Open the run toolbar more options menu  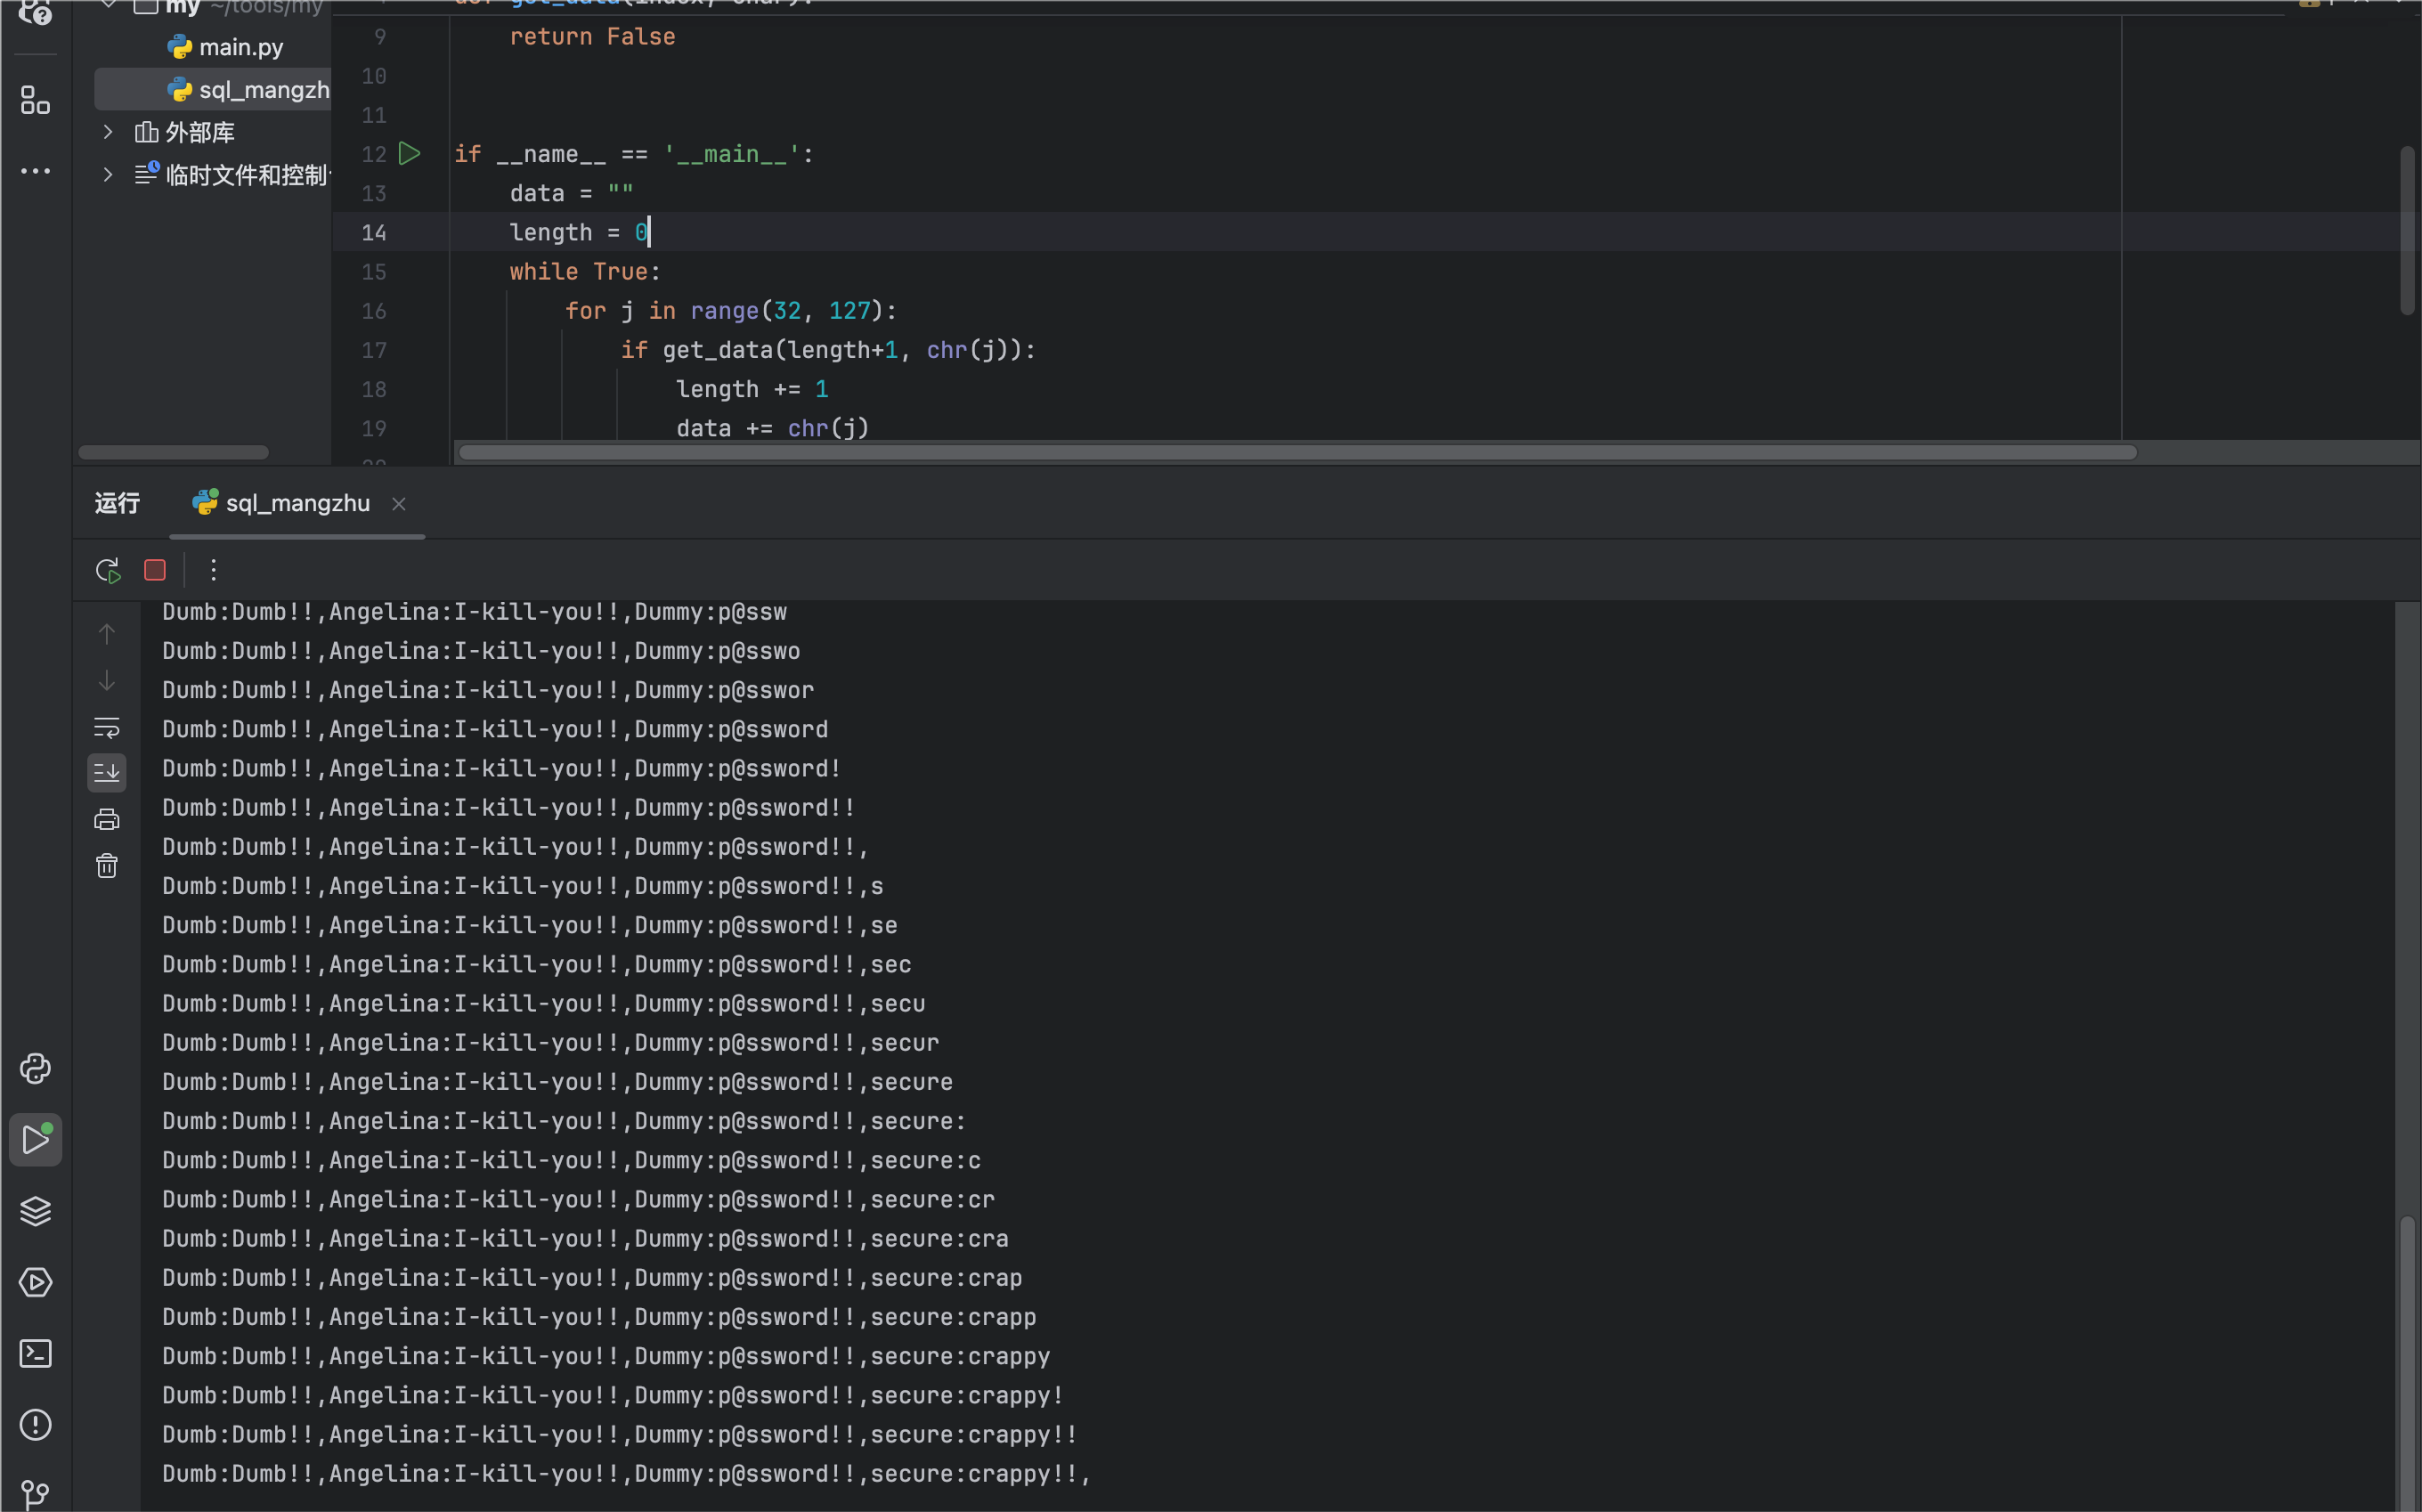(213, 570)
